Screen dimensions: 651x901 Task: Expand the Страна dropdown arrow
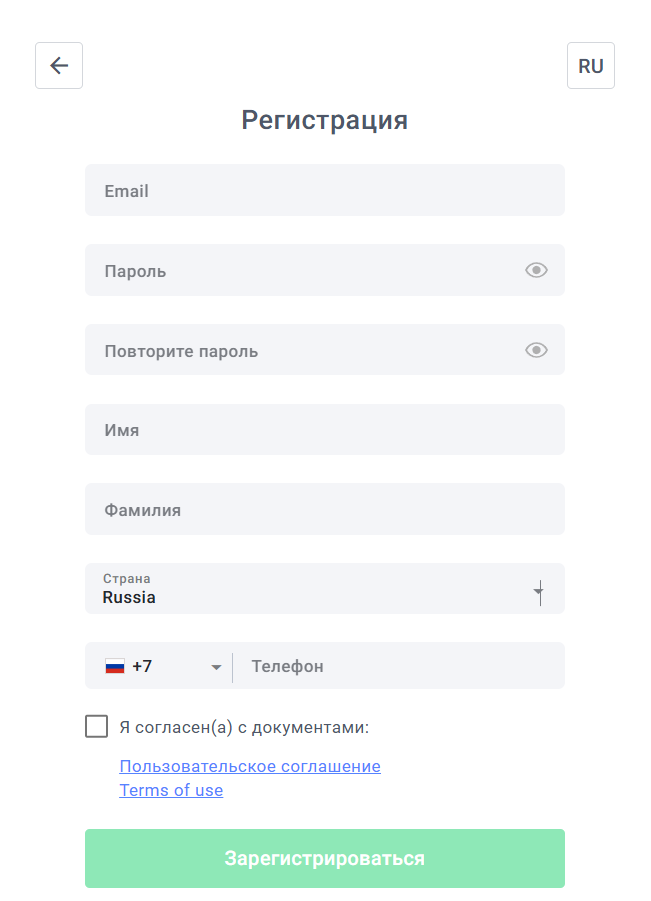click(x=538, y=592)
